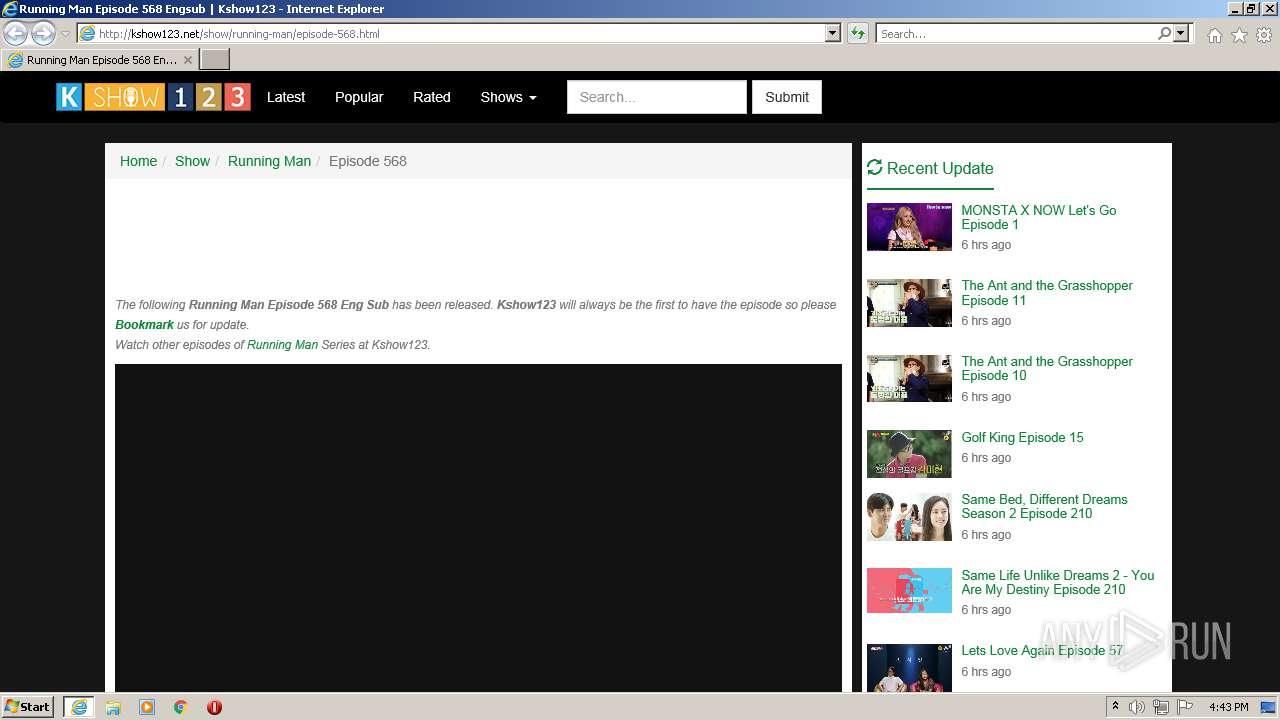
Task: Open the recent pages dropdown arrow
Action: click(x=66, y=34)
